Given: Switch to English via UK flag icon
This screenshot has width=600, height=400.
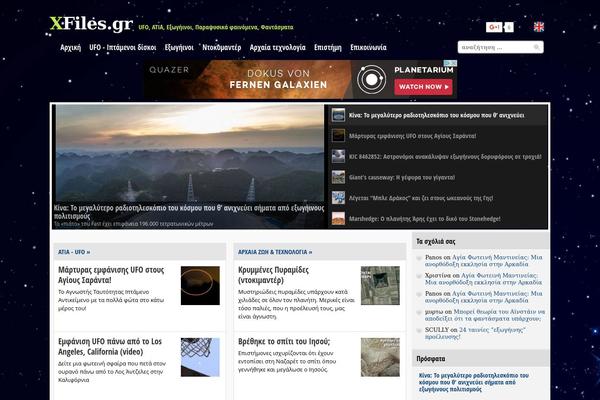Looking at the screenshot, I should pos(539,27).
